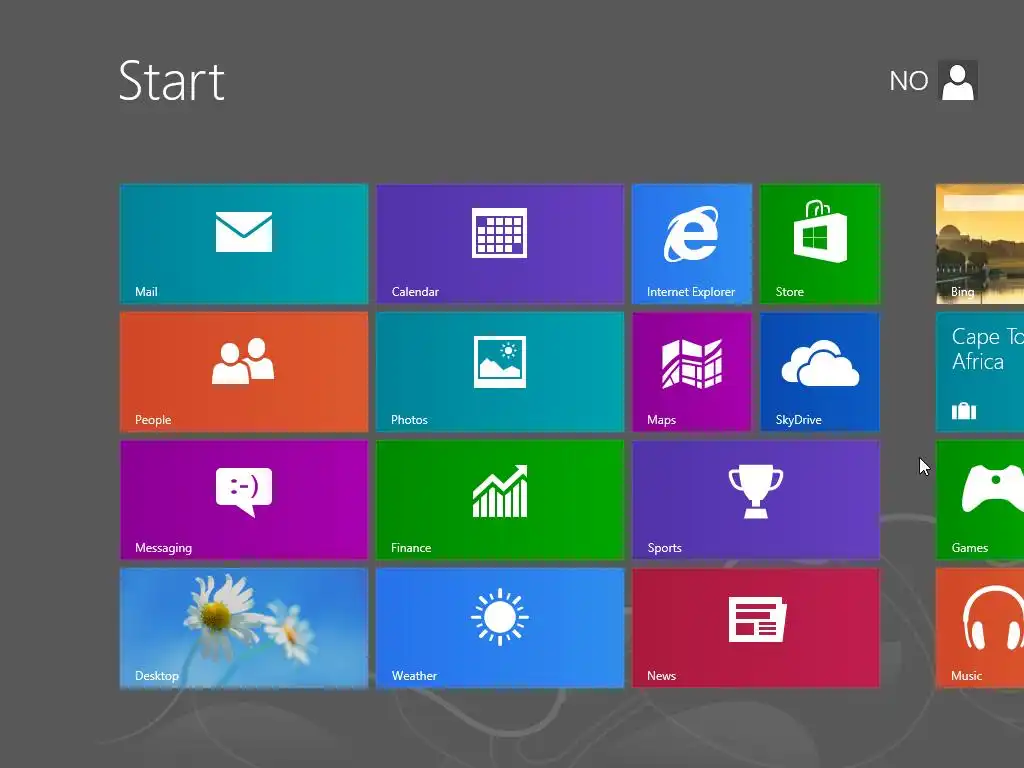Click the NO user name
1024x768 pixels.
tap(908, 81)
